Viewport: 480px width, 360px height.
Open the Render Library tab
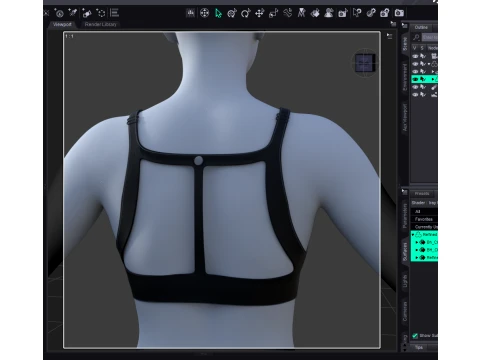click(101, 25)
